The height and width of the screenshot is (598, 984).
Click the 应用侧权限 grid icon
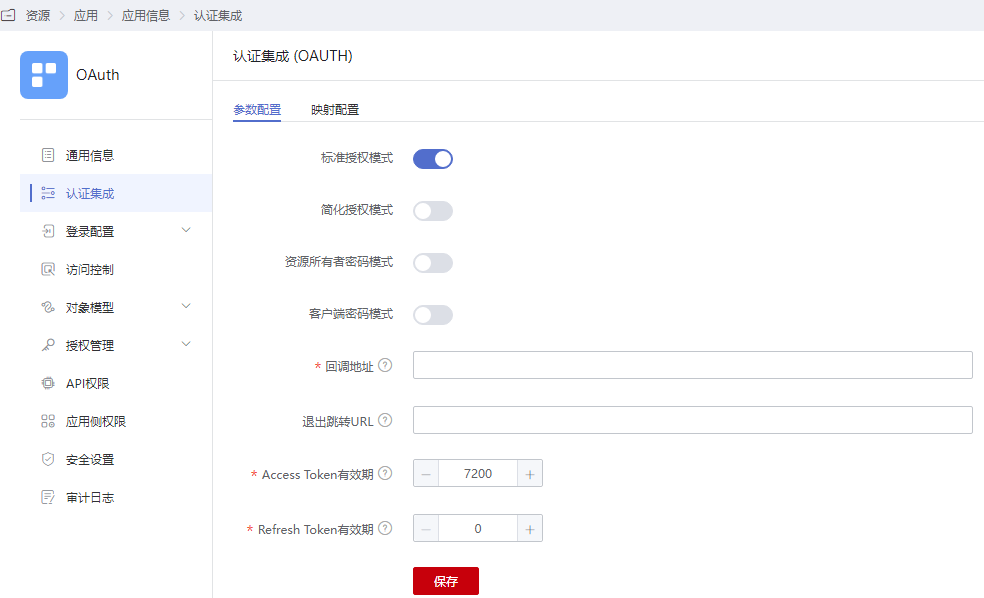pos(48,421)
